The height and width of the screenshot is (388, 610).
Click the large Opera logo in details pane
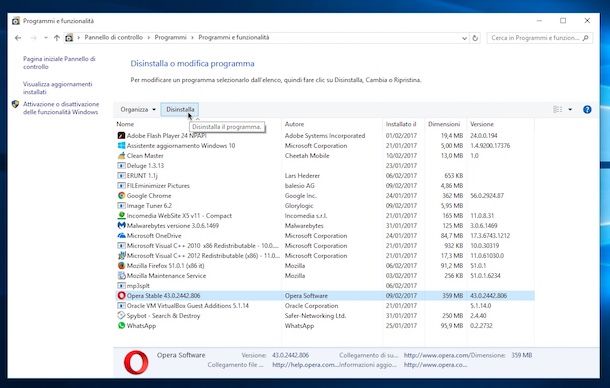click(x=136, y=362)
